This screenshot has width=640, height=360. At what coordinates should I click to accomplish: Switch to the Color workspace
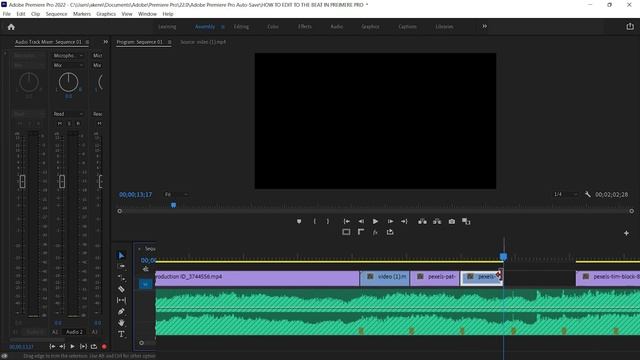pyautogui.click(x=273, y=27)
